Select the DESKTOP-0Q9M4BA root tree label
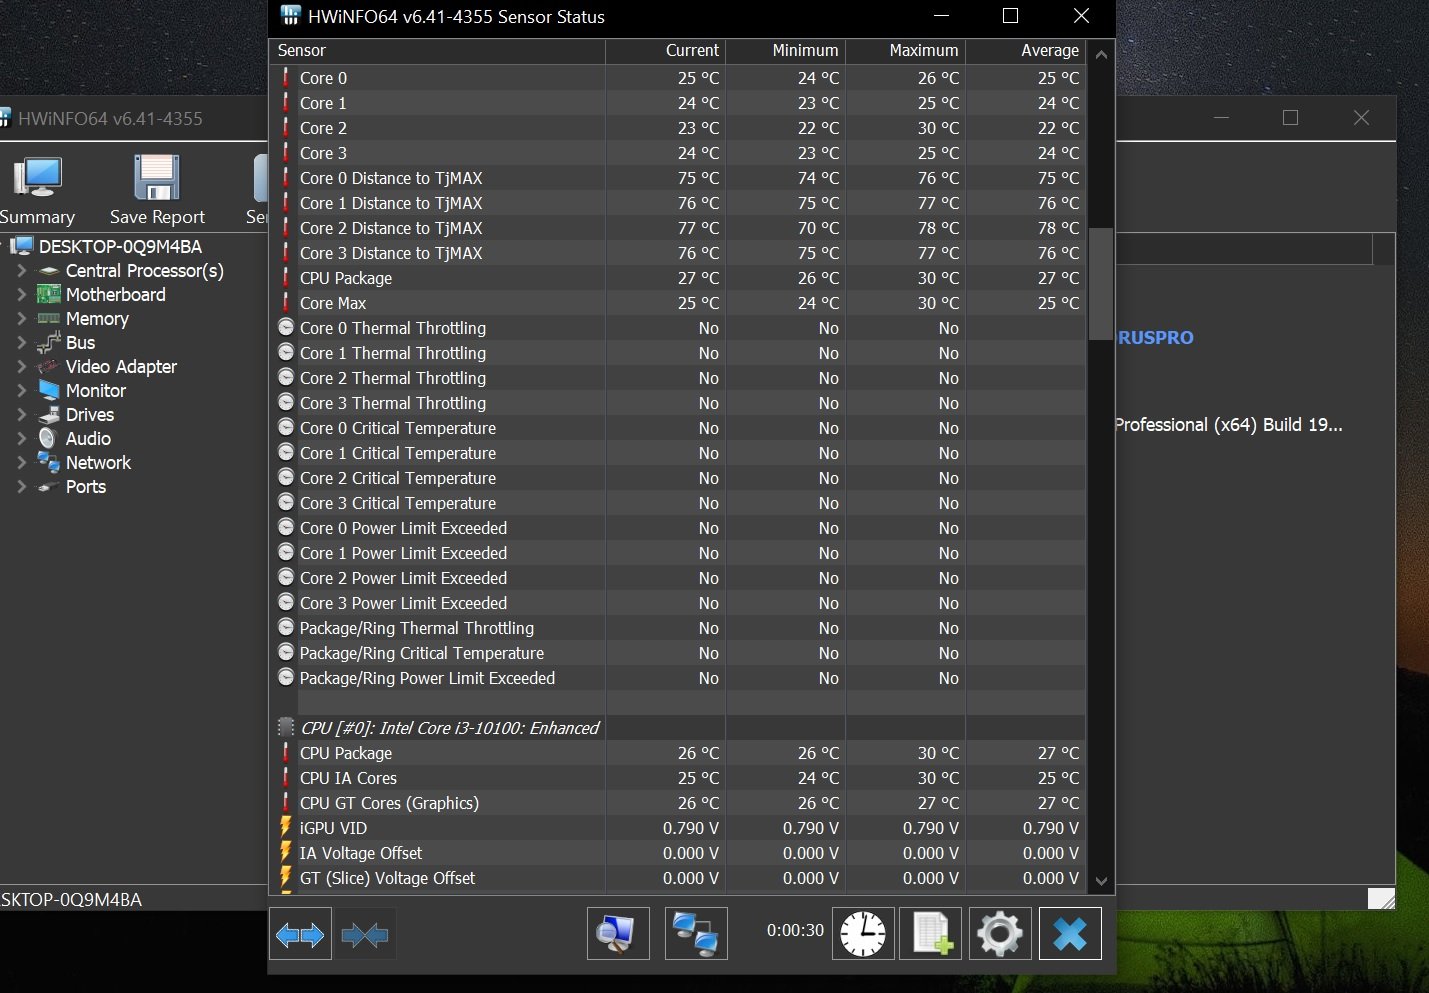 120,246
